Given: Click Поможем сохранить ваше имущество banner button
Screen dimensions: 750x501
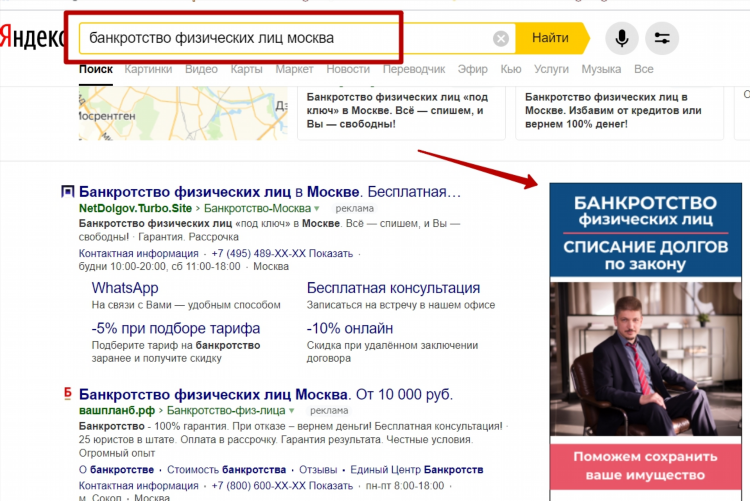Looking at the screenshot, I should tap(645, 466).
